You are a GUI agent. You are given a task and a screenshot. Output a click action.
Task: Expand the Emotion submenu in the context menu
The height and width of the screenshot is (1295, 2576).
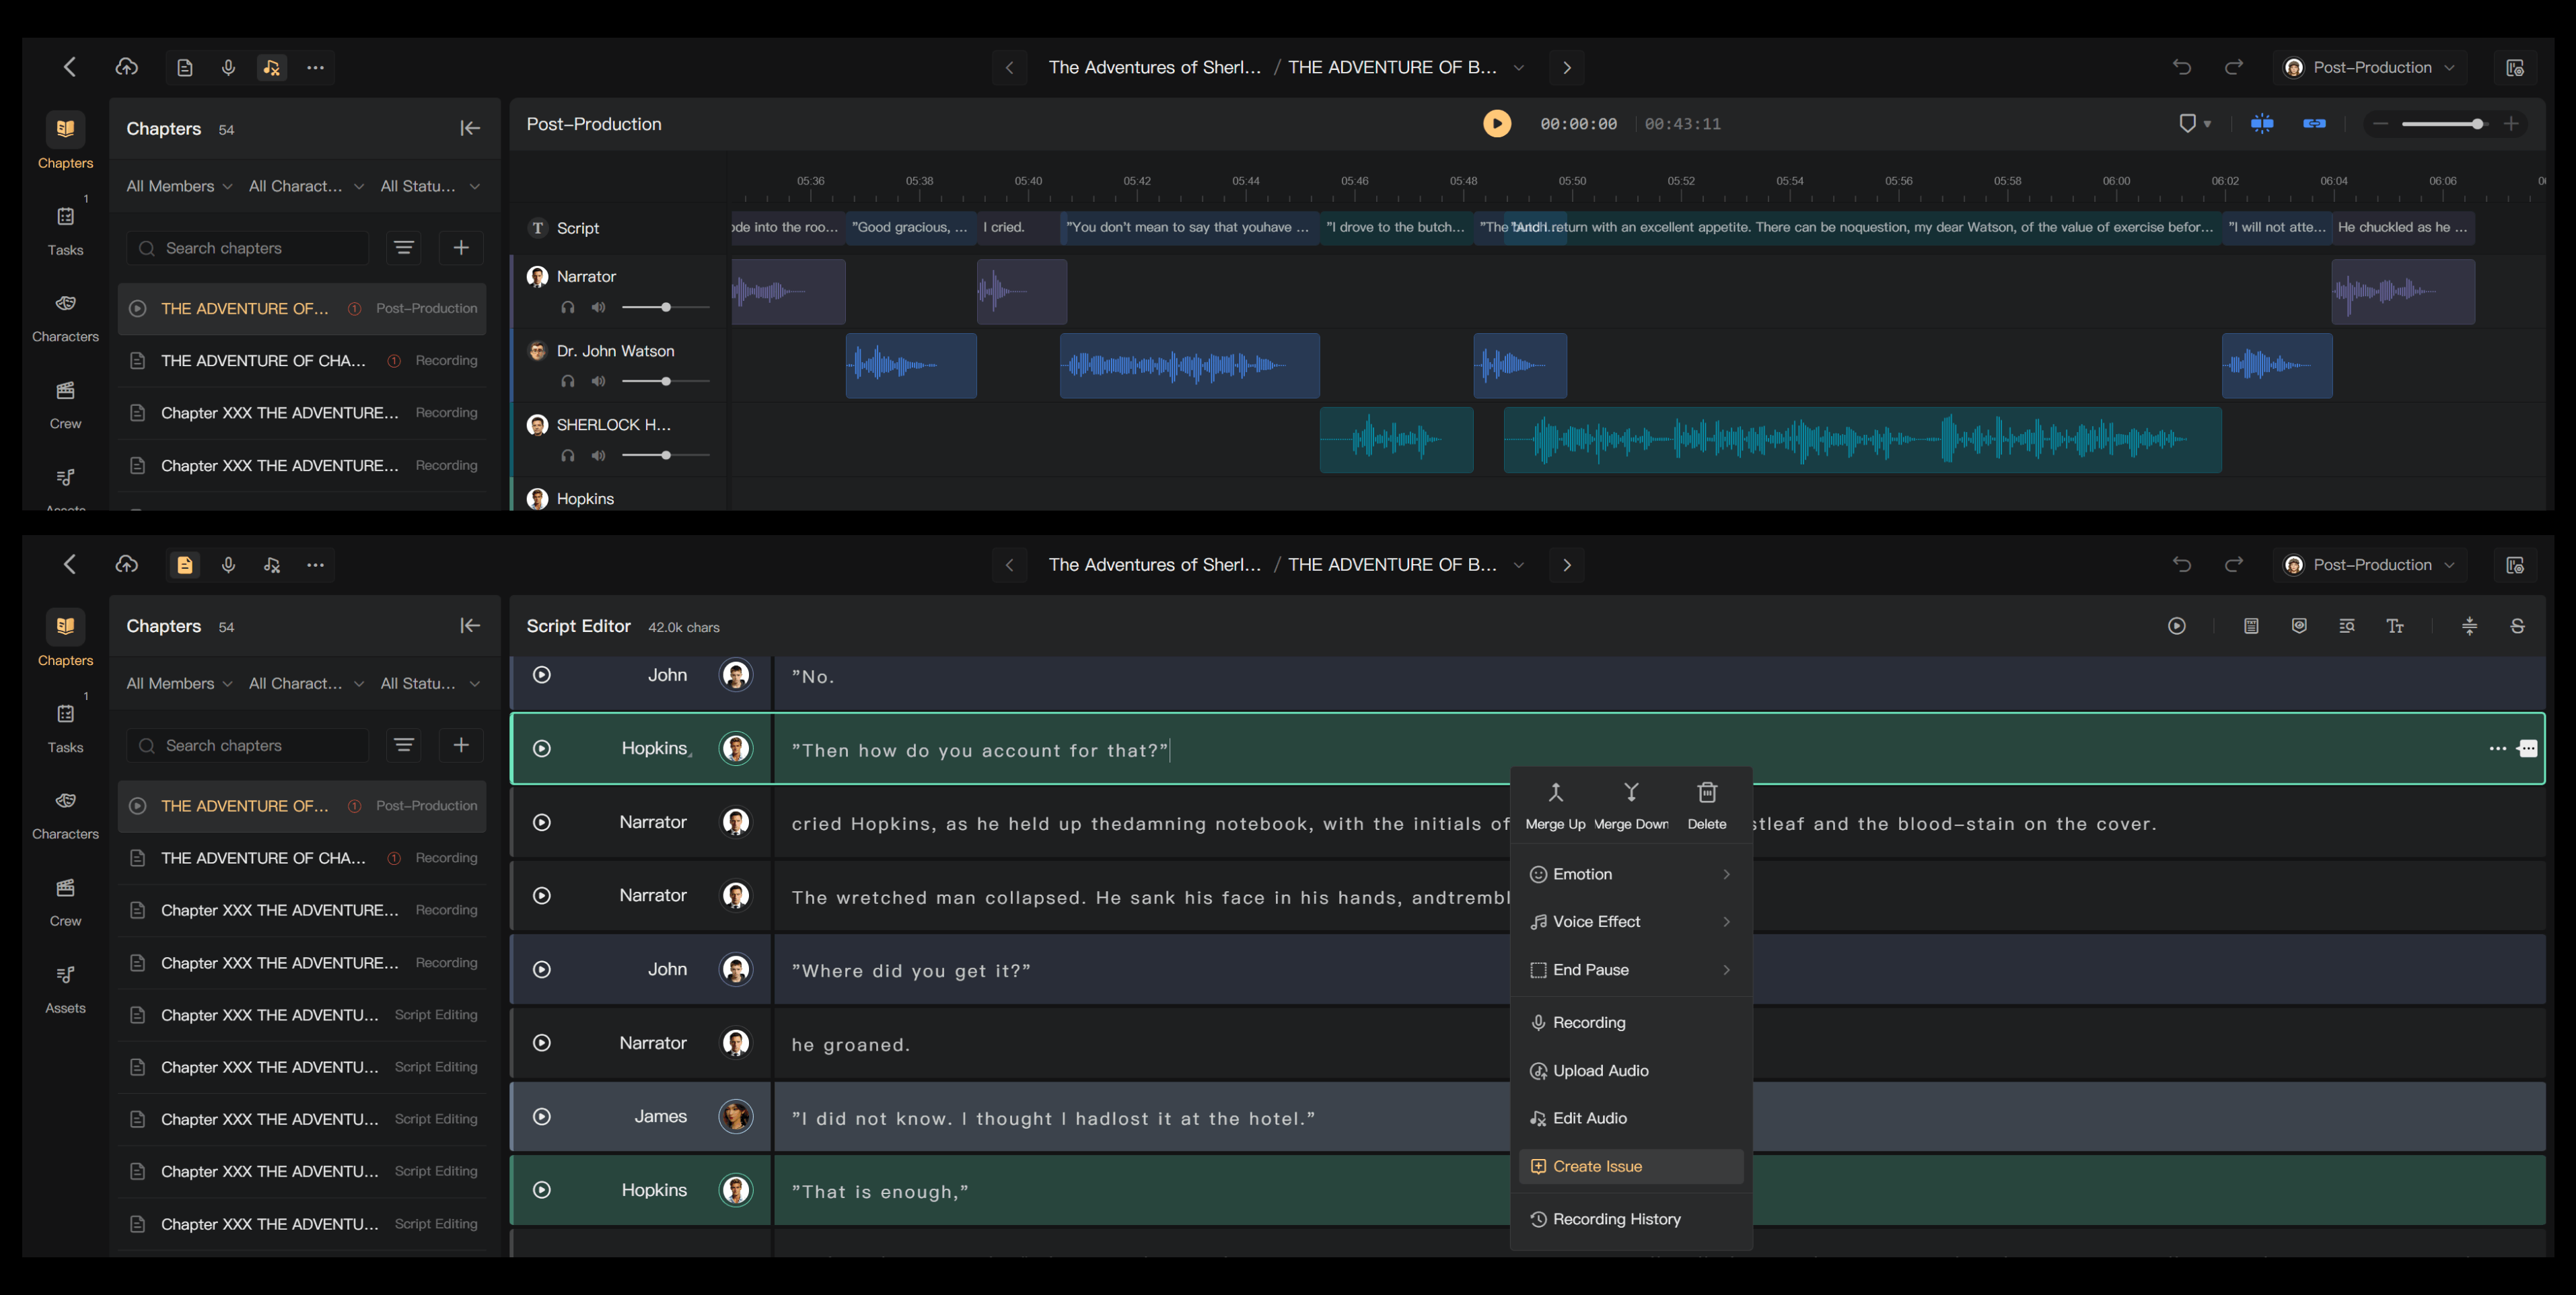point(1631,874)
